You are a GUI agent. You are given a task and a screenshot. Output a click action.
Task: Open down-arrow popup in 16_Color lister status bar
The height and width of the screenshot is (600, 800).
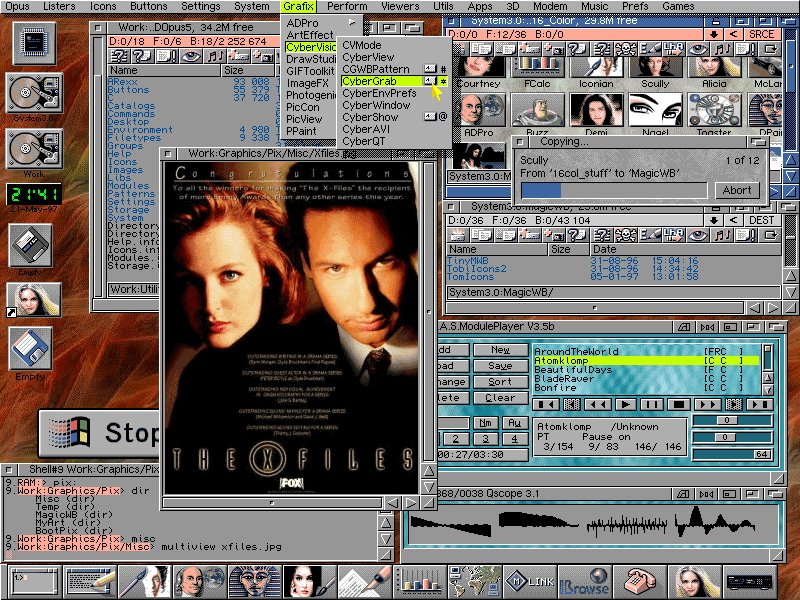coord(714,34)
